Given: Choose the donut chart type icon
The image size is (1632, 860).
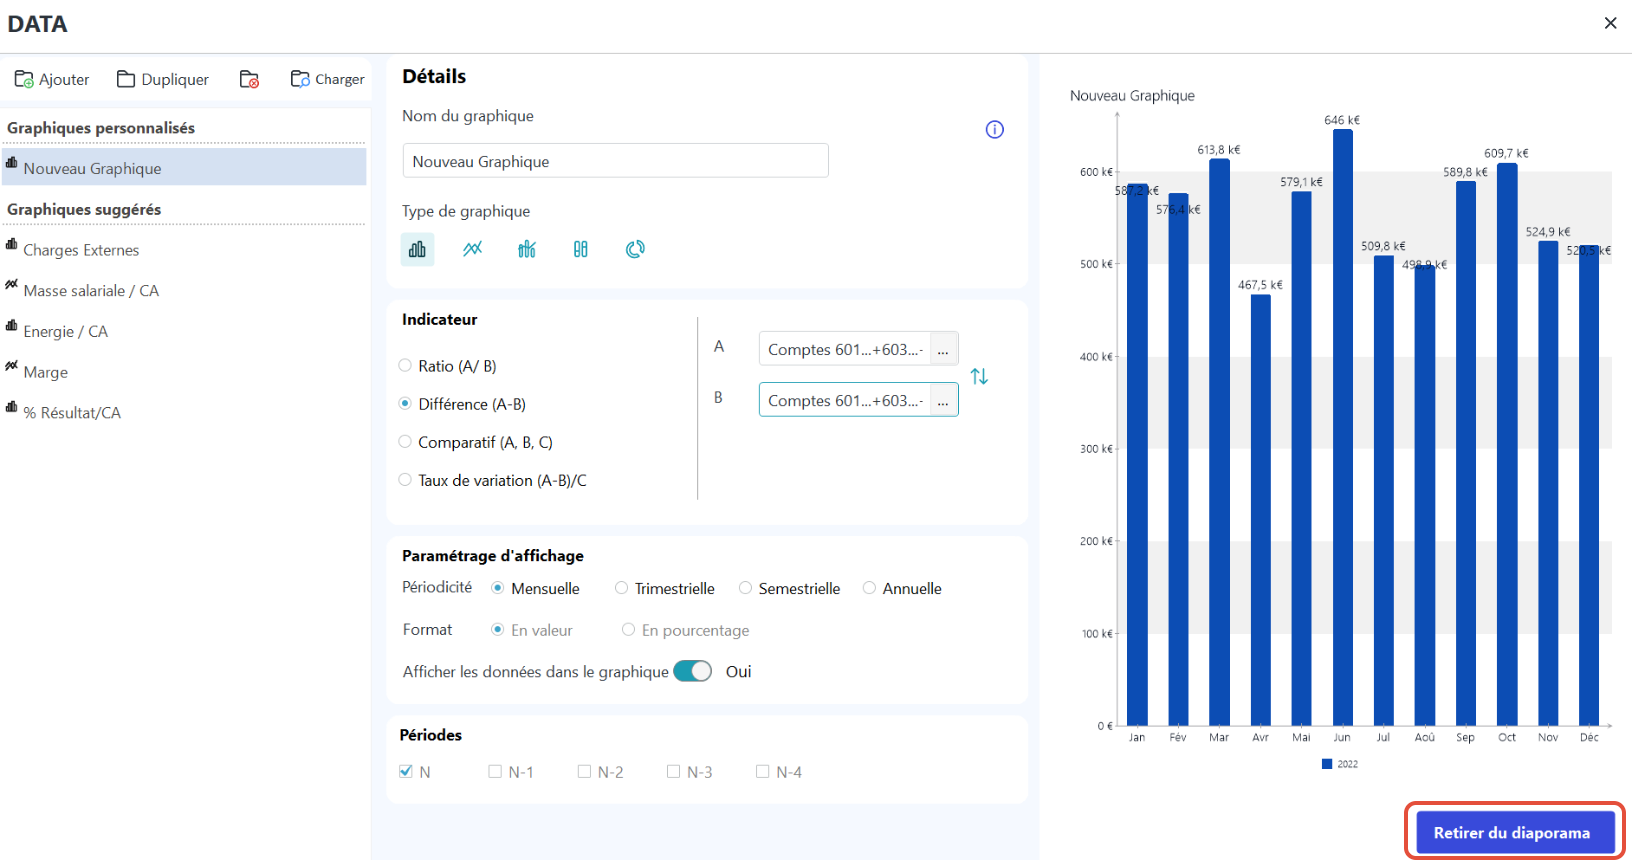Looking at the screenshot, I should 635,249.
